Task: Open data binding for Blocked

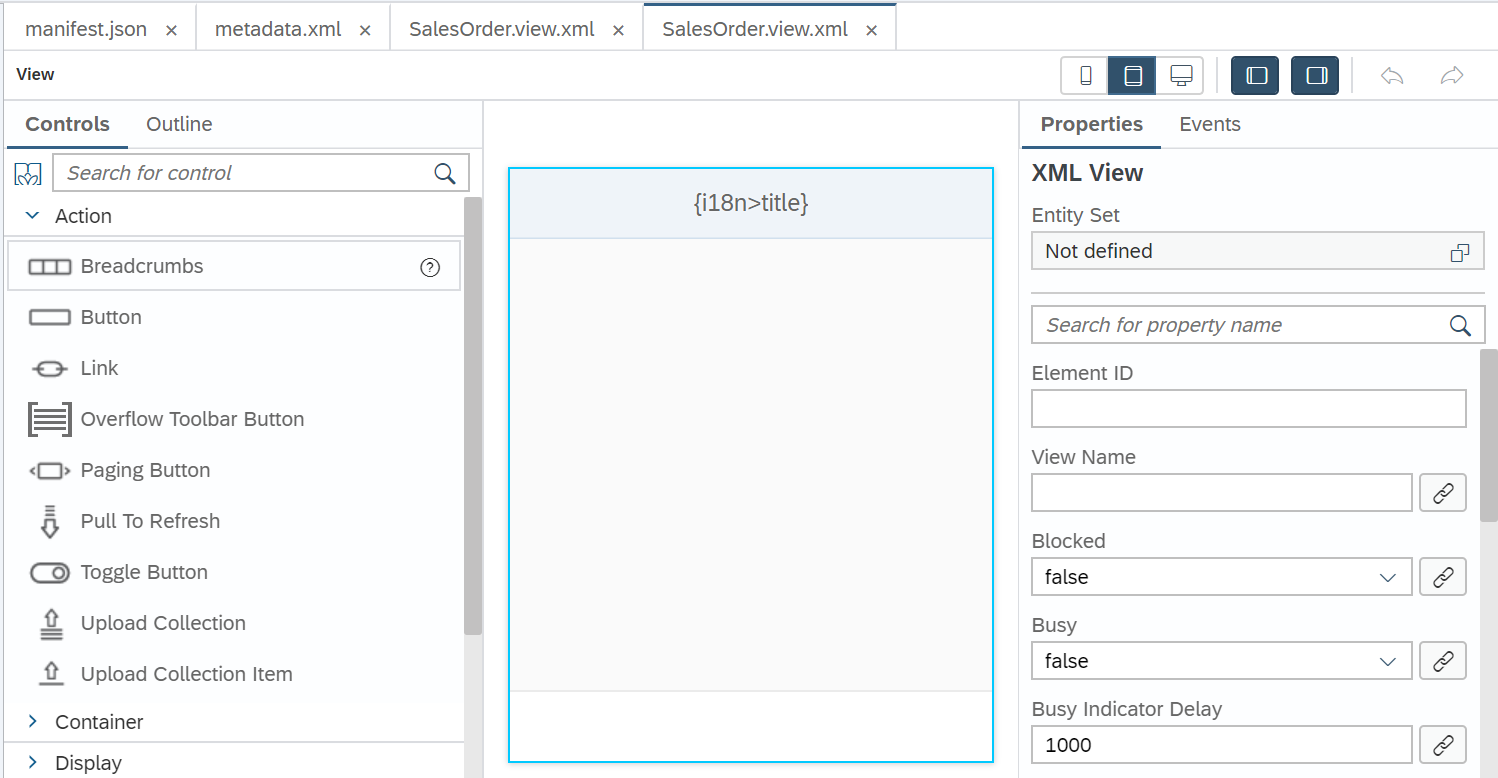Action: (1443, 577)
